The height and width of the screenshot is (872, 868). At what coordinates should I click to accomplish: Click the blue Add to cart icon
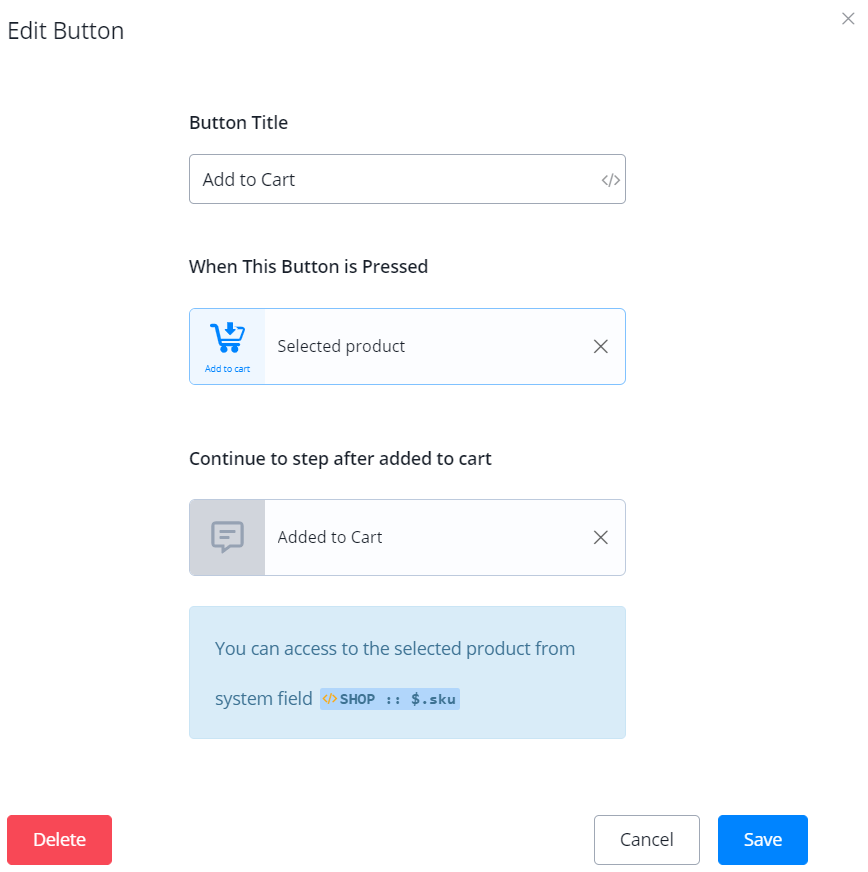(227, 338)
